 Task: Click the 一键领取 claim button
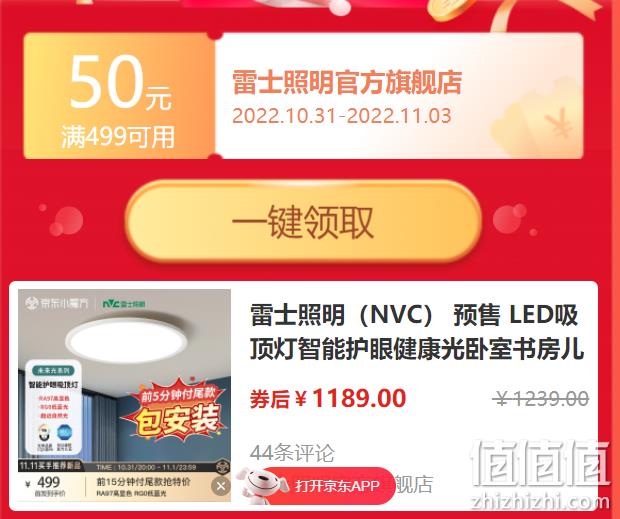pos(303,221)
